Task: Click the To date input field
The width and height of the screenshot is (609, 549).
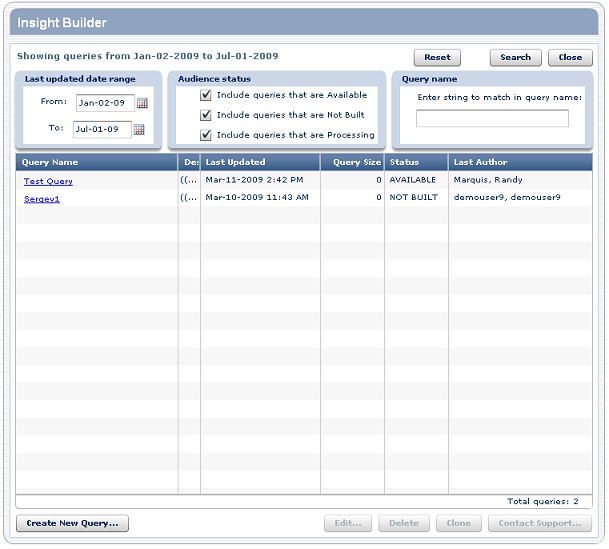Action: click(101, 129)
